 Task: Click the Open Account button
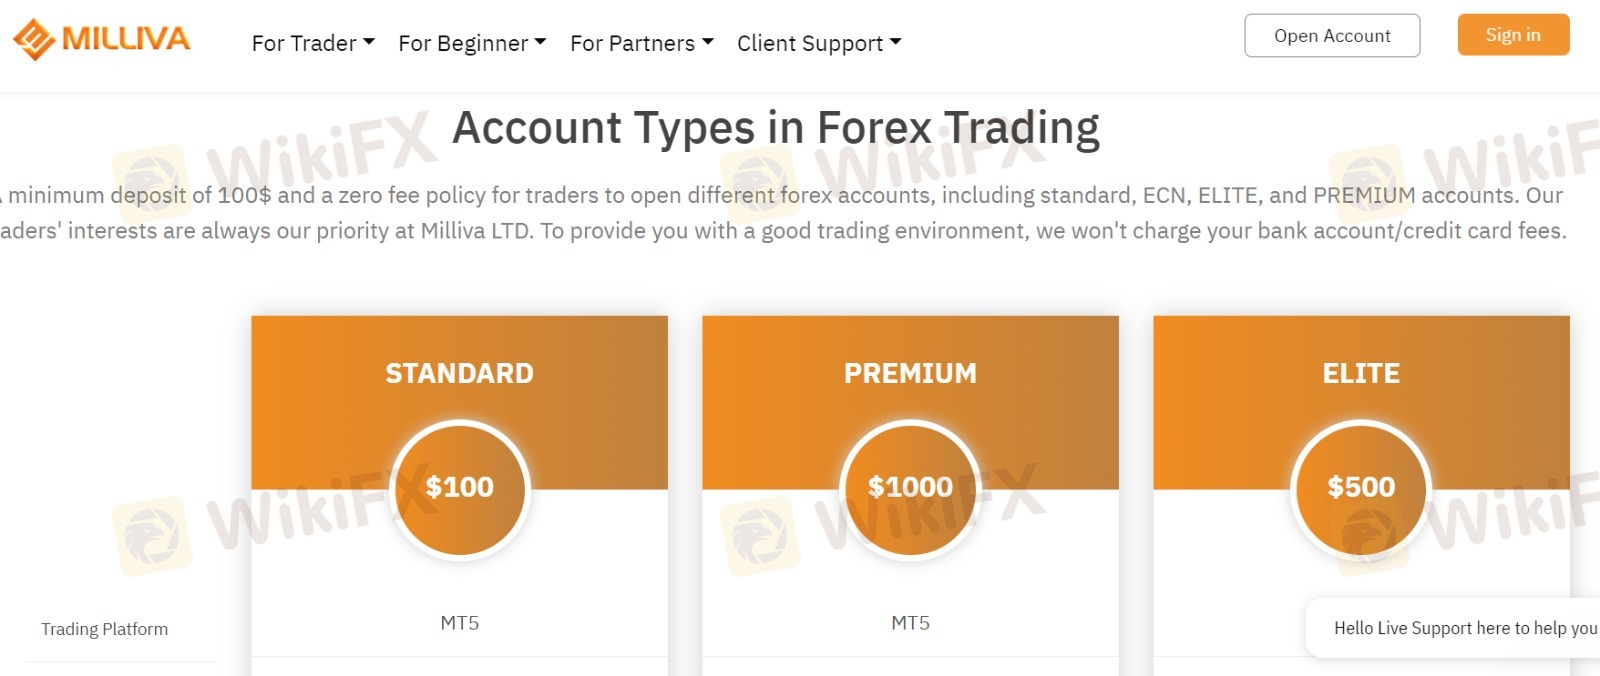(x=1332, y=36)
